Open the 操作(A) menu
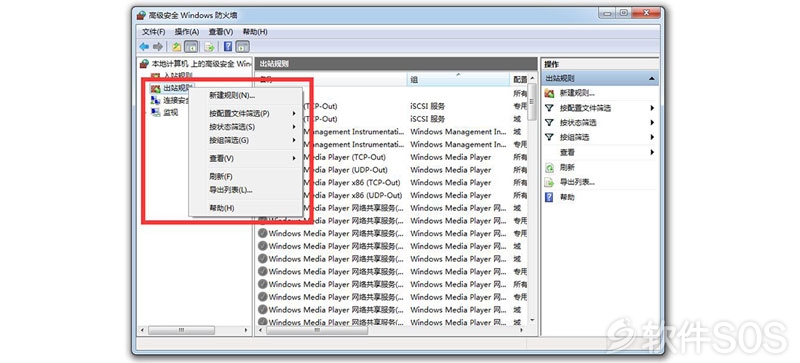Image resolution: width=800 pixels, height=363 pixels. [x=187, y=32]
